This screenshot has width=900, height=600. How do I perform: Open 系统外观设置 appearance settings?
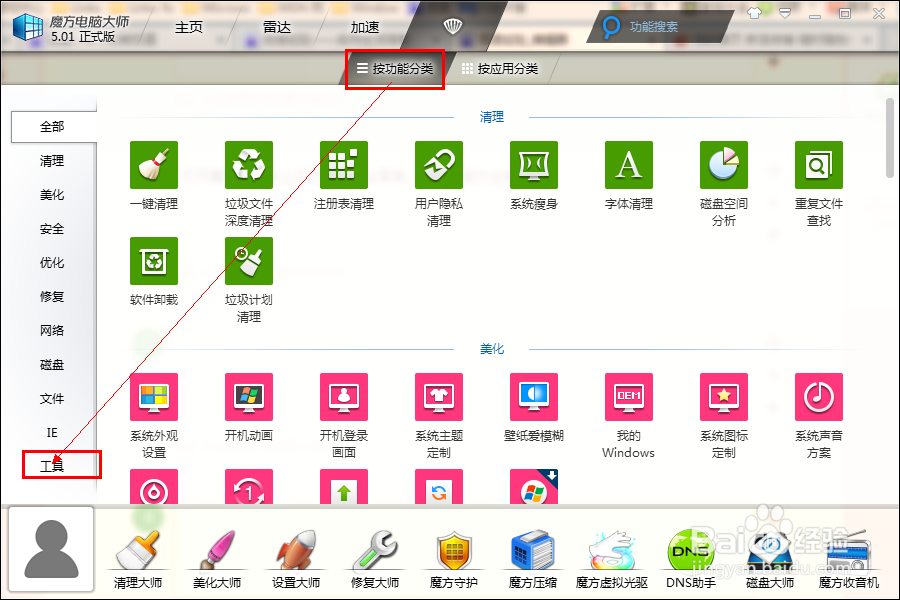click(154, 397)
